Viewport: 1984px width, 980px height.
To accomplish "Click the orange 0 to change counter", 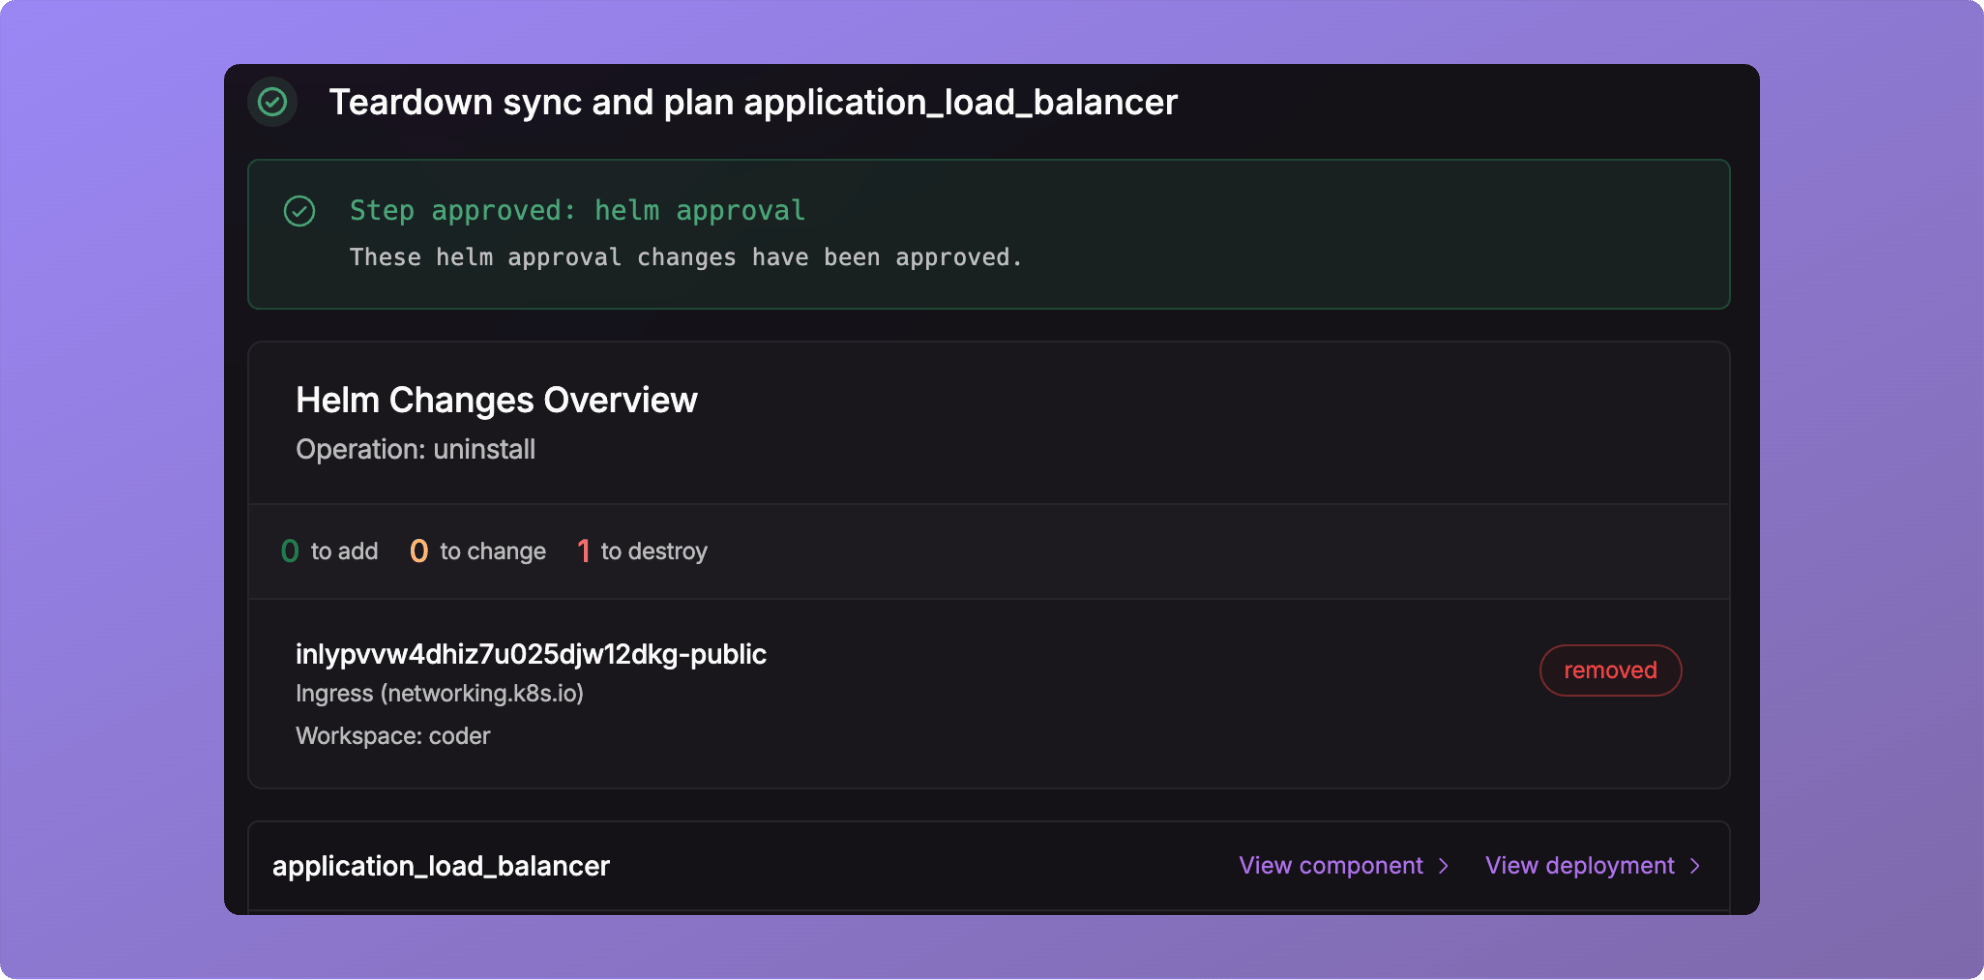I will tap(478, 551).
